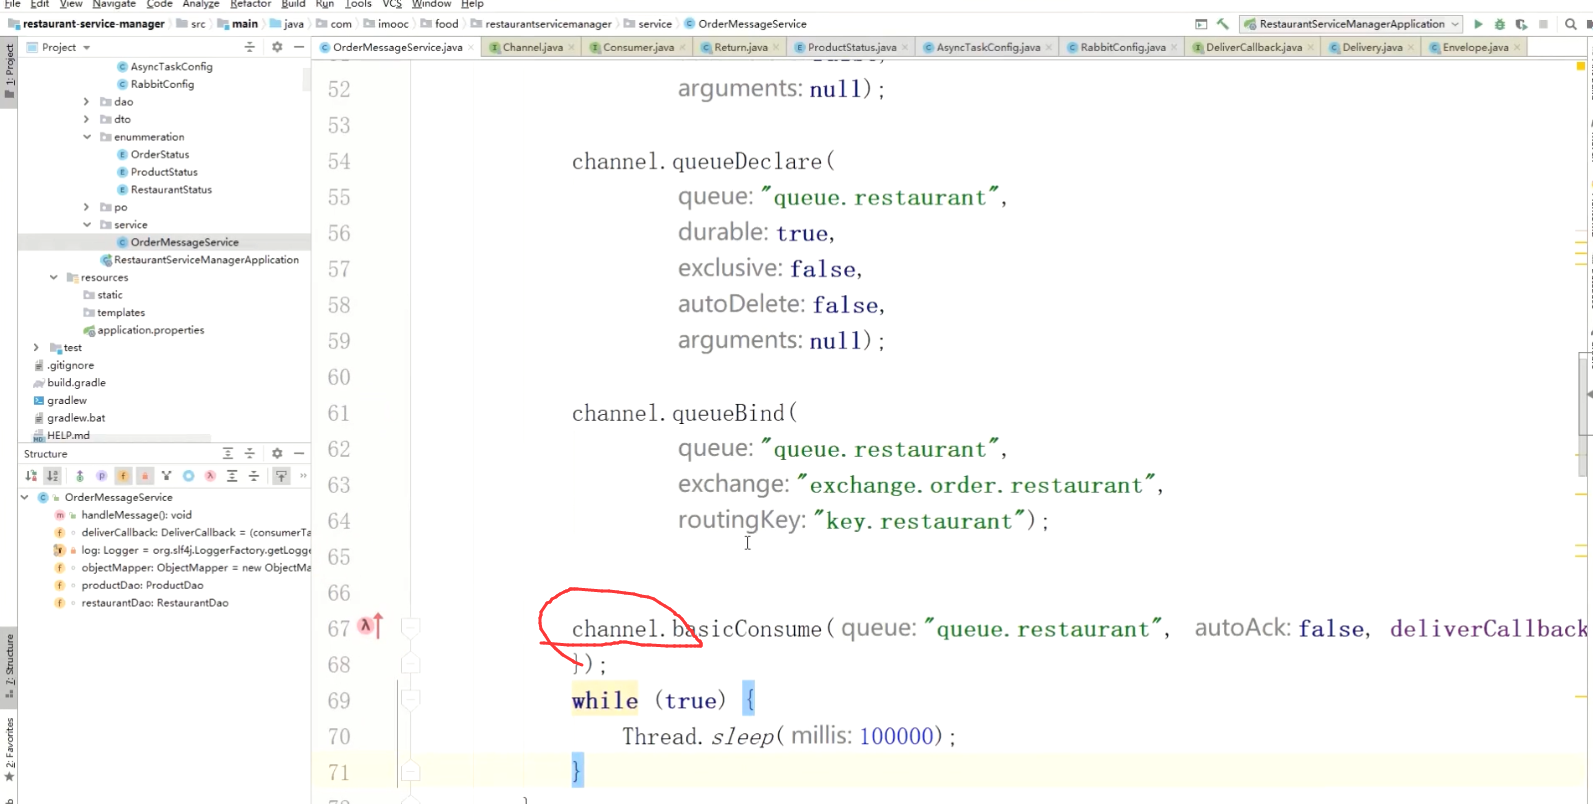Close the Consumer.java tab
The height and width of the screenshot is (804, 1593).
coord(683,47)
